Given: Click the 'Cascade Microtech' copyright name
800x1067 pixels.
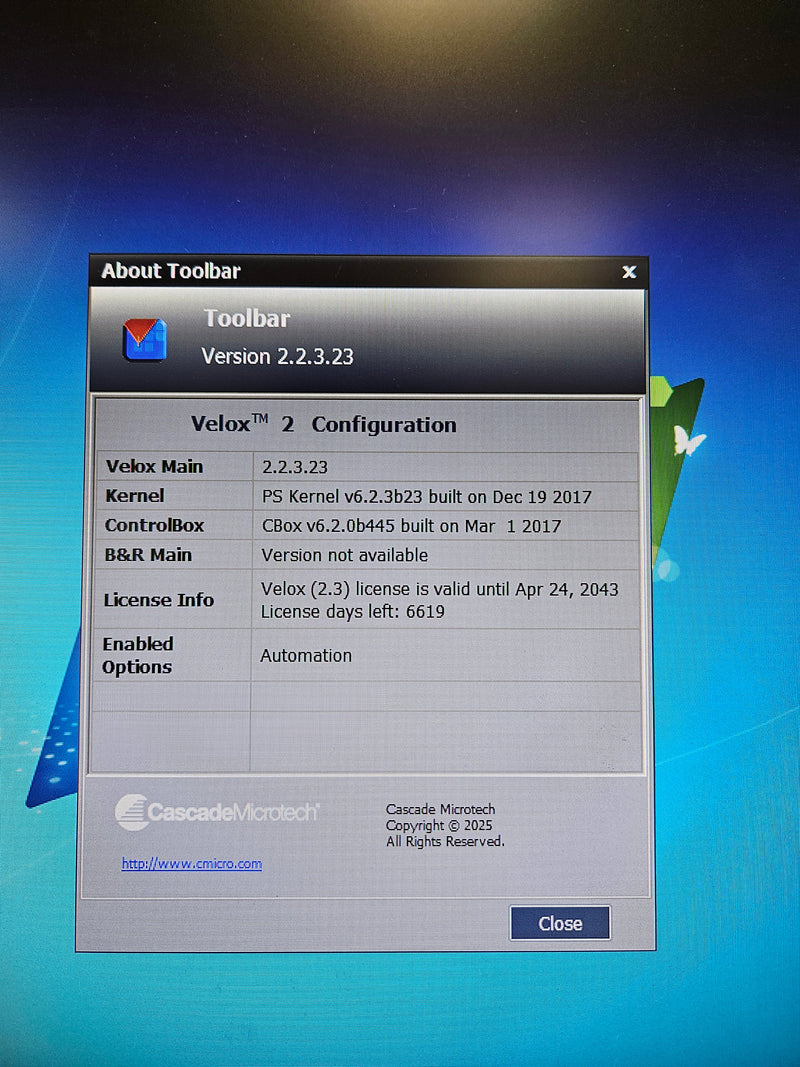Looking at the screenshot, I should tap(440, 809).
